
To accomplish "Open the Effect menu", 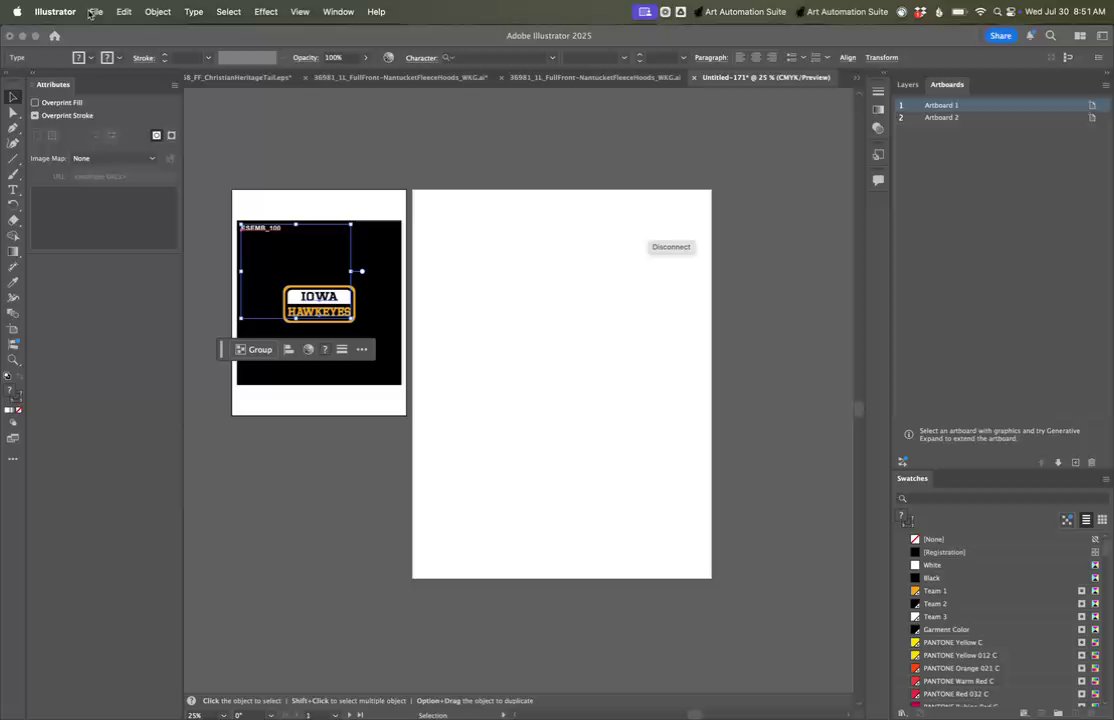I will point(265,12).
